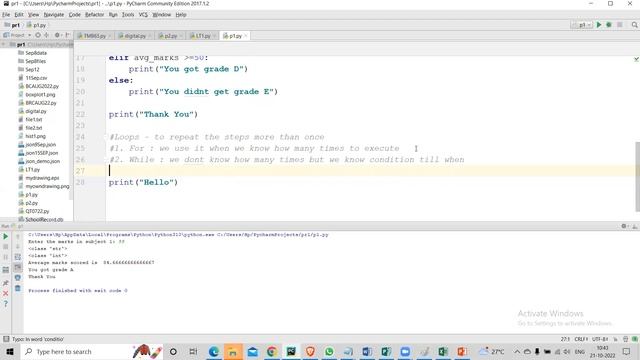Switch to the LT1.py editor tab

coord(203,36)
